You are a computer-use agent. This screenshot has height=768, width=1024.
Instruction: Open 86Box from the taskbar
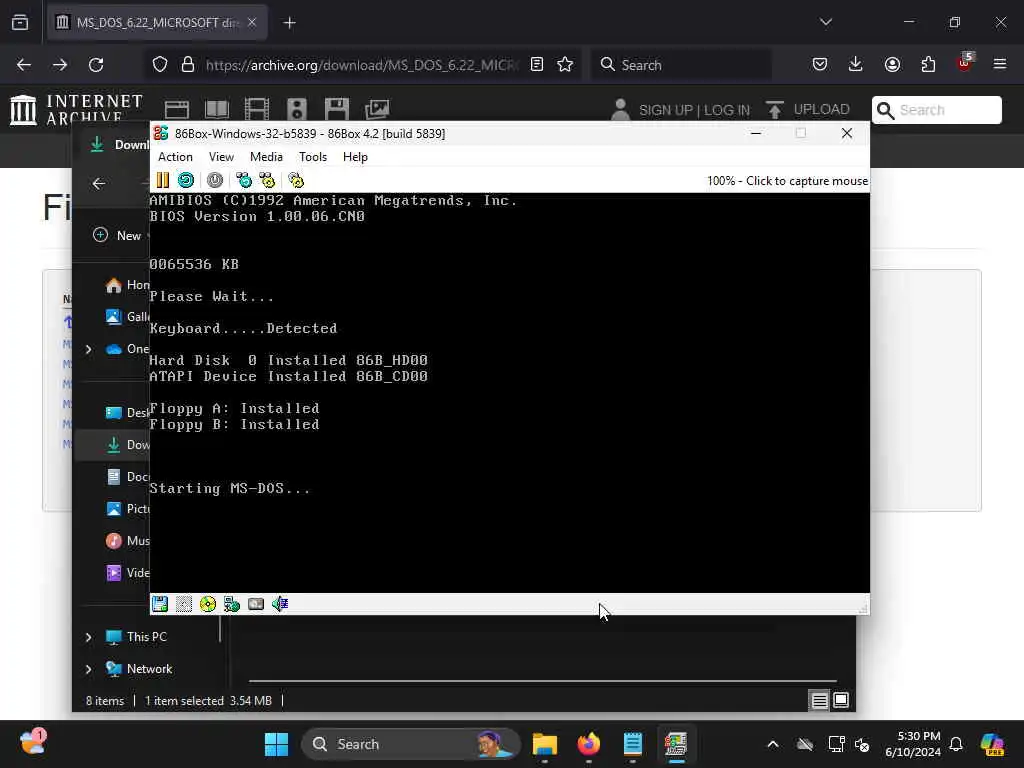click(x=677, y=744)
